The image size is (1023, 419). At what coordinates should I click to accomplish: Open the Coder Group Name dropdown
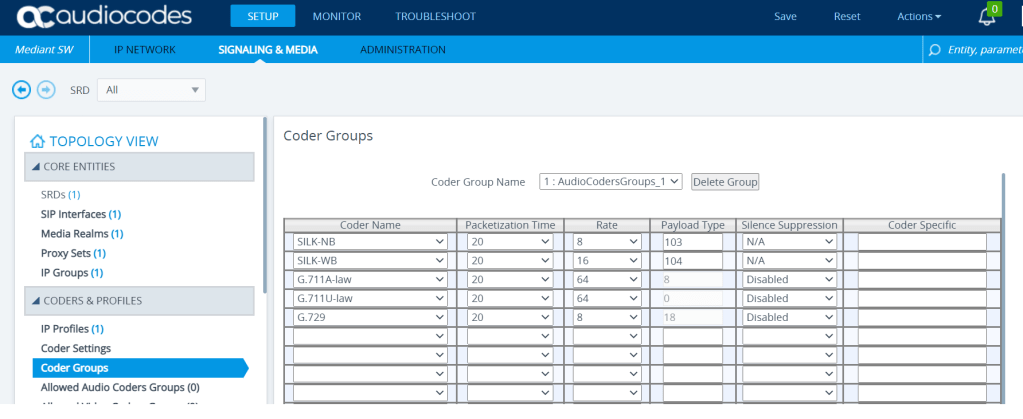click(x=611, y=182)
